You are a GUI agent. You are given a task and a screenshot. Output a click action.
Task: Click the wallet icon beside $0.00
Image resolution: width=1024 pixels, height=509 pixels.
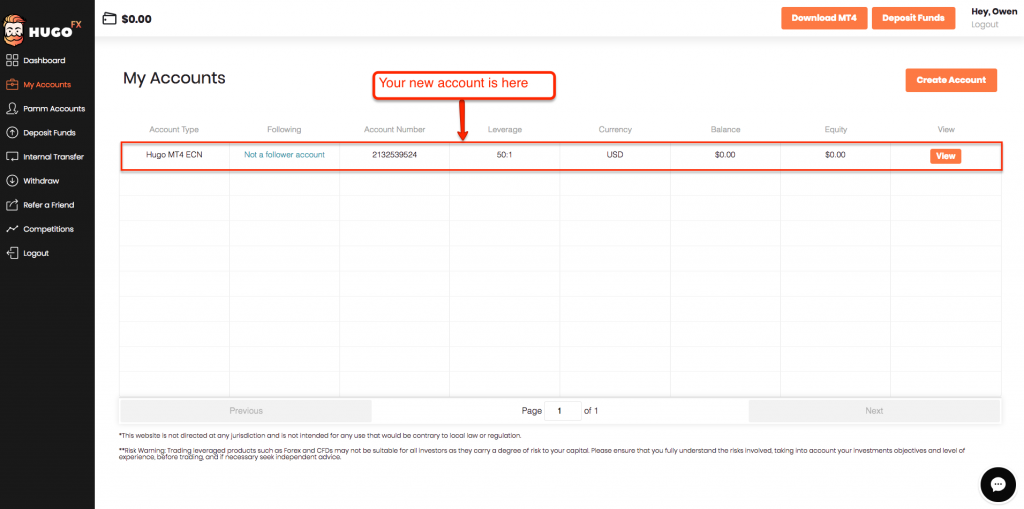click(x=110, y=19)
